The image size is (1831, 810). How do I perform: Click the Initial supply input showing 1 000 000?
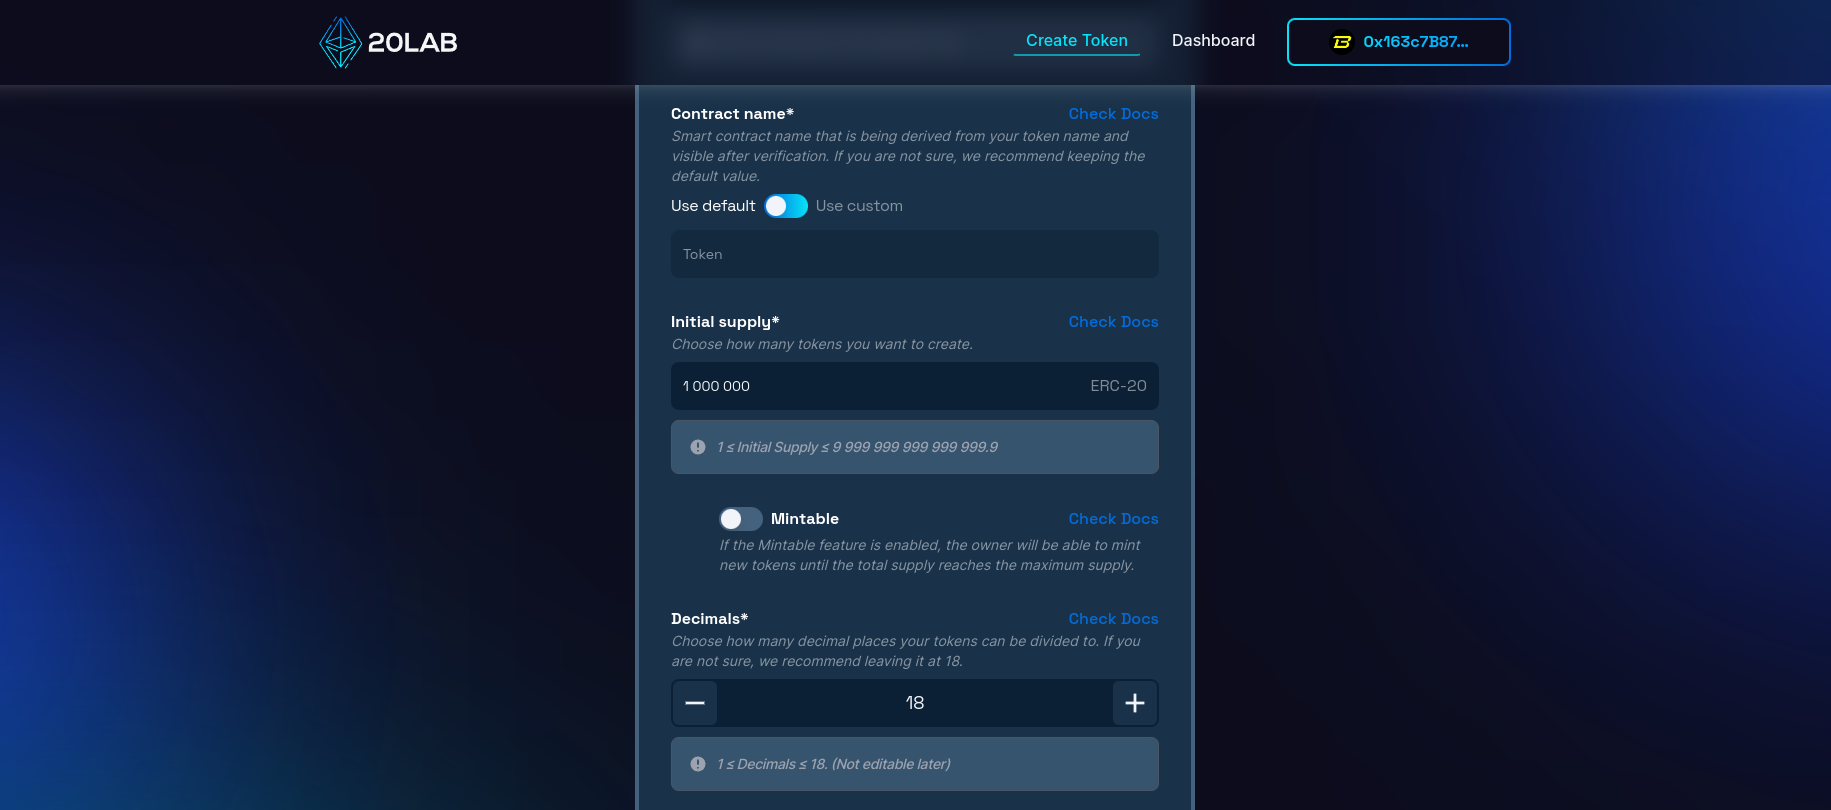(915, 386)
